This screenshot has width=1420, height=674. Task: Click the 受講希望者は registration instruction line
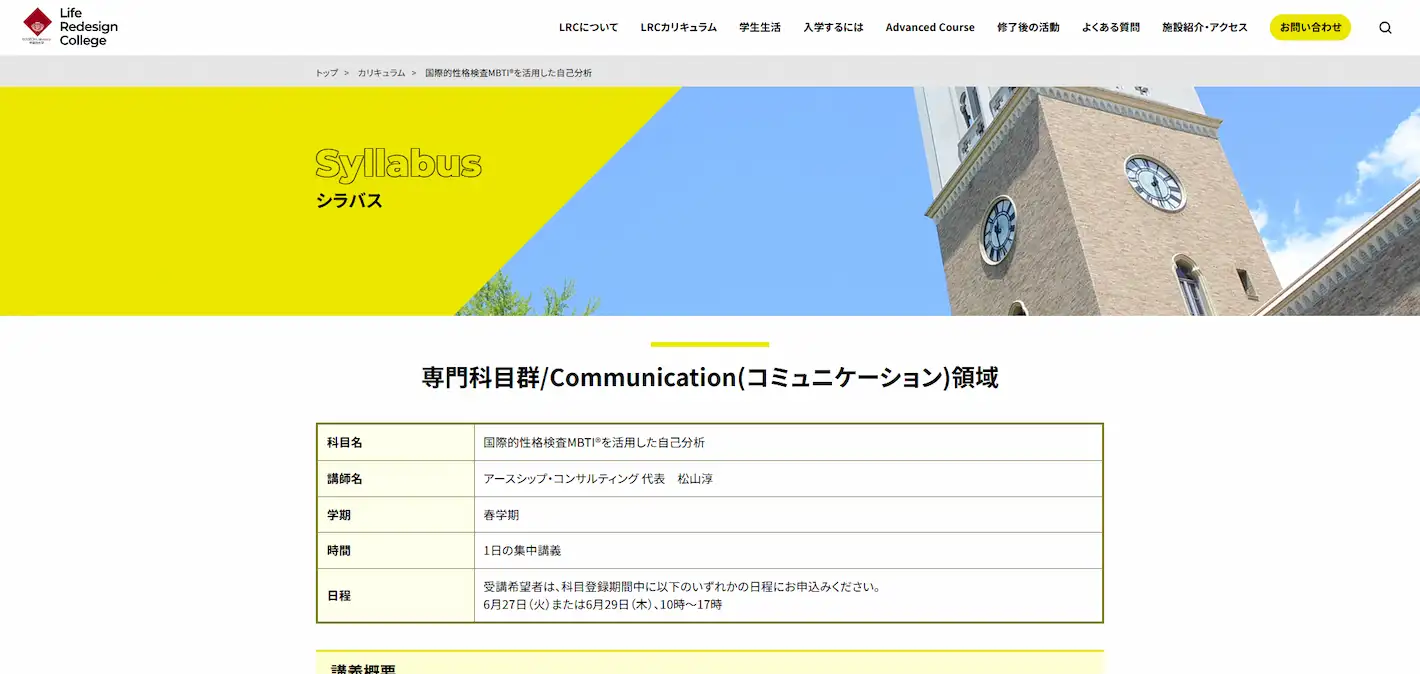pos(682,587)
